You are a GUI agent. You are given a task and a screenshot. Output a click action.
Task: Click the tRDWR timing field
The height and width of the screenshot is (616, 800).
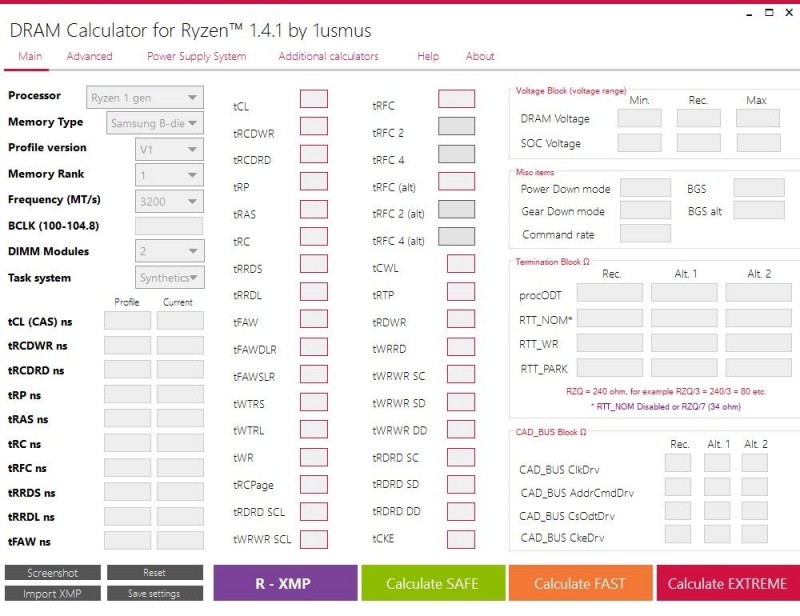(461, 319)
